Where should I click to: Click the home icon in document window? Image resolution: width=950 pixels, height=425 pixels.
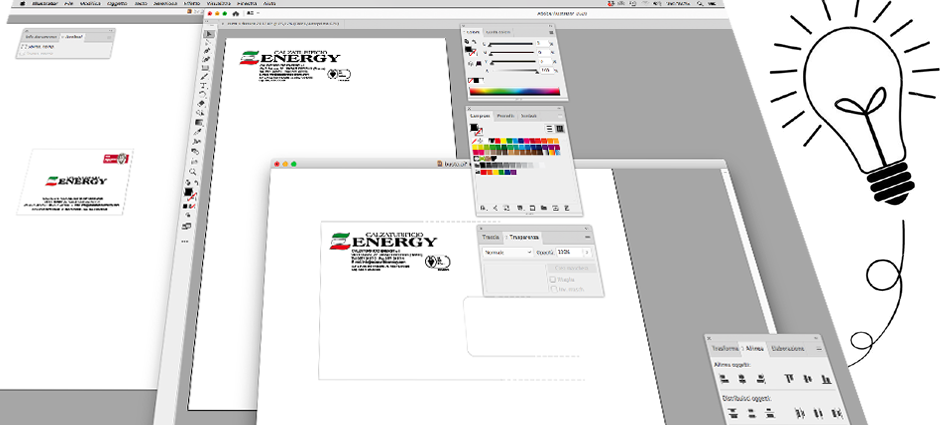pyautogui.click(x=236, y=13)
